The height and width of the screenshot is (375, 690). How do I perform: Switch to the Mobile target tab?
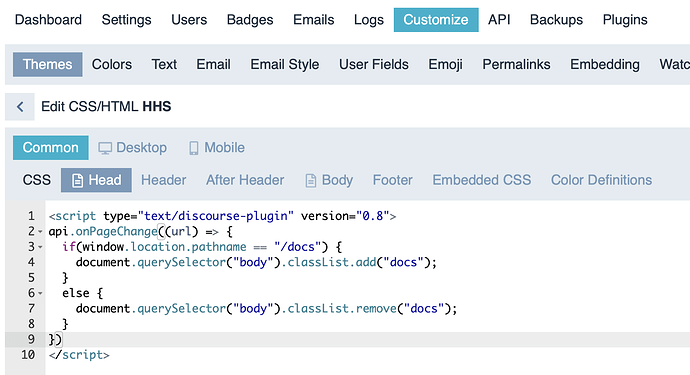[x=217, y=148]
